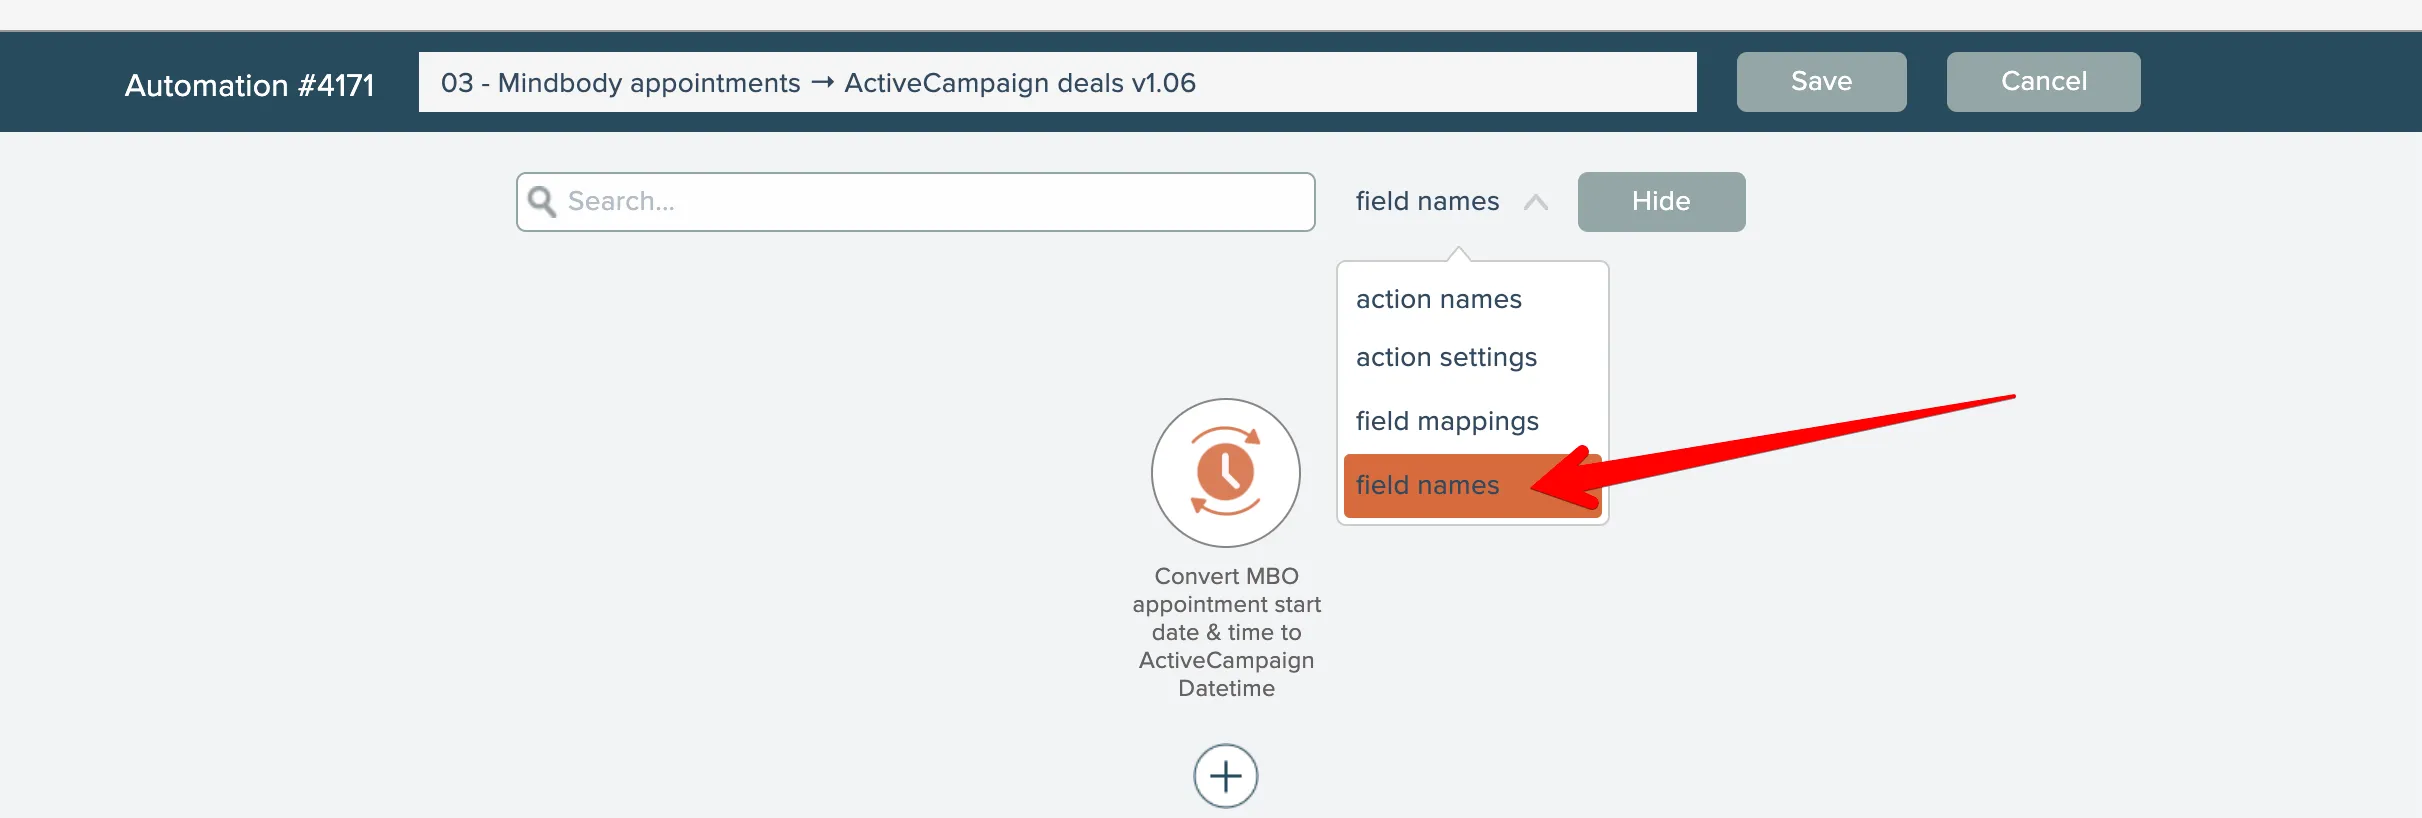Viewport: 2422px width, 818px height.
Task: Click the clock conversion action icon
Action: tap(1225, 473)
